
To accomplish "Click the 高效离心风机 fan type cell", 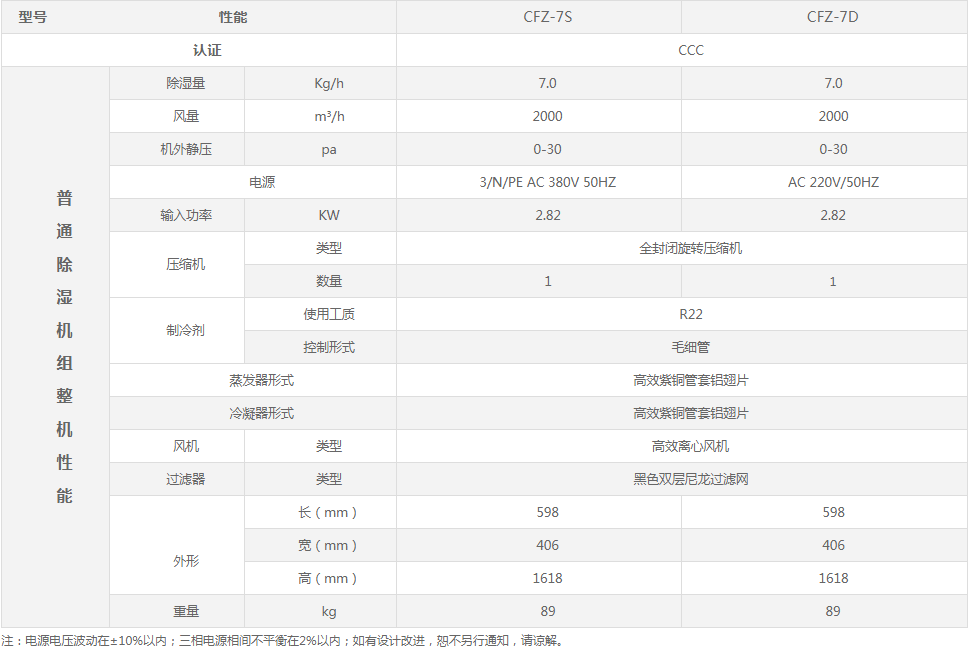I will click(690, 446).
